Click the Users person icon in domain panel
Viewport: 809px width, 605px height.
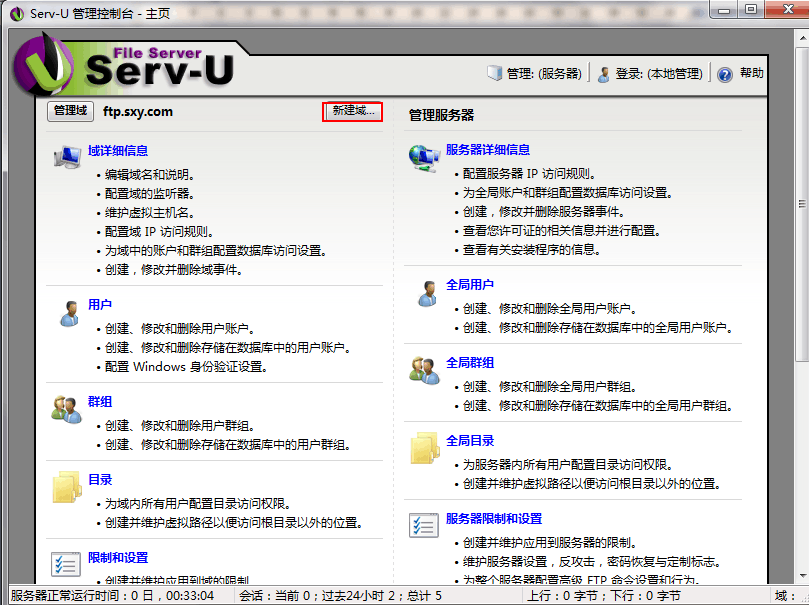click(67, 312)
